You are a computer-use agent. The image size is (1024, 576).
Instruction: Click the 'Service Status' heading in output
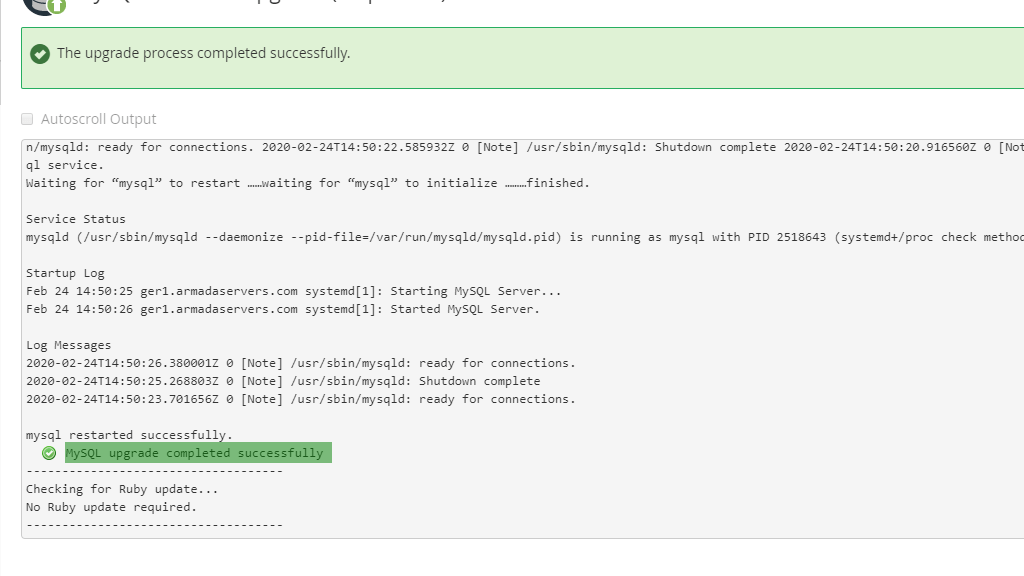click(x=76, y=219)
